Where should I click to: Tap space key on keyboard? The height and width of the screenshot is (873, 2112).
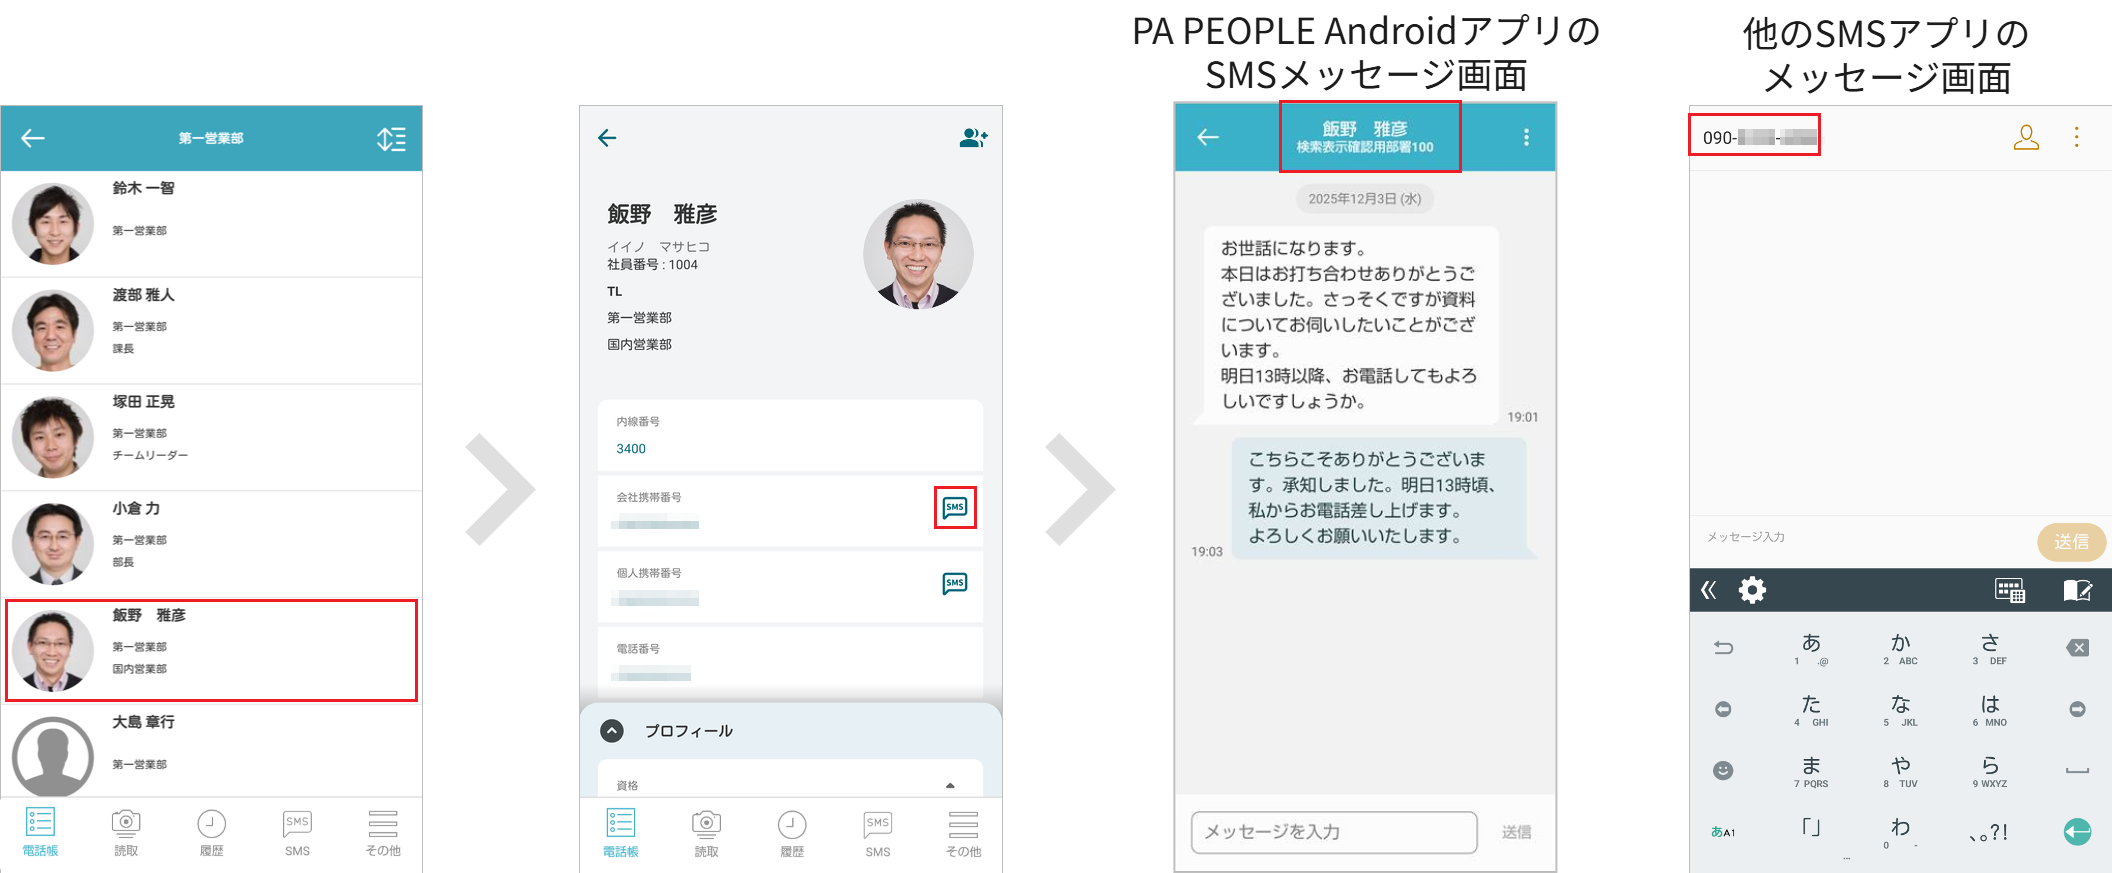point(2077,770)
